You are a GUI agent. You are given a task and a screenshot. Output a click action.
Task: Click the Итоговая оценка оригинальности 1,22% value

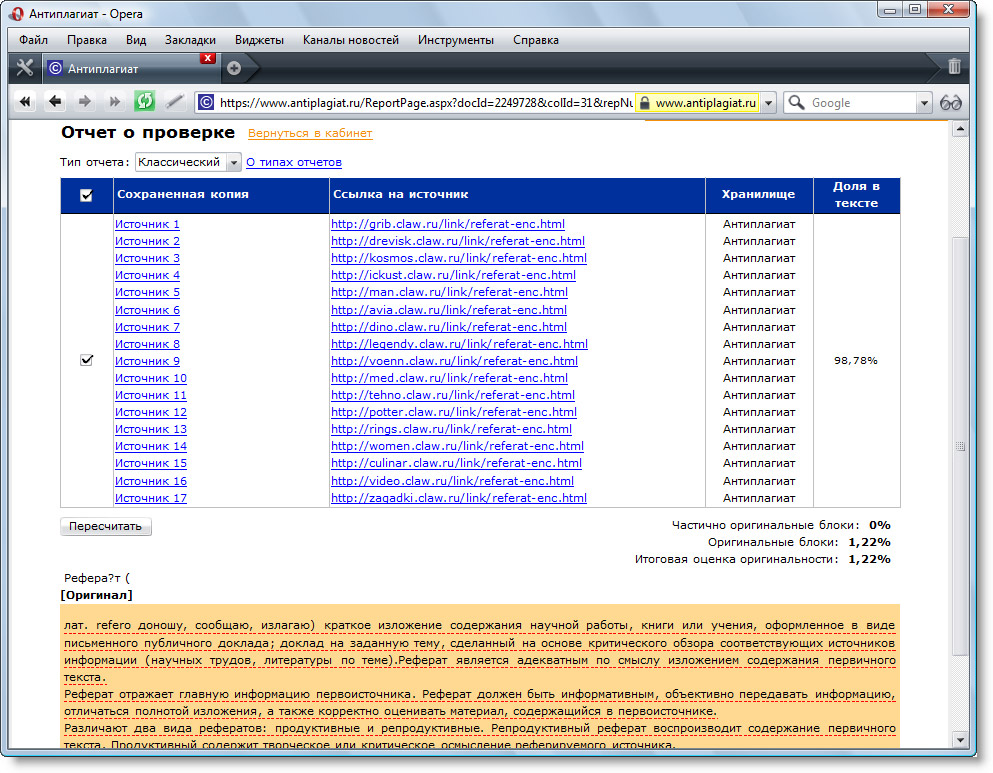[869, 559]
